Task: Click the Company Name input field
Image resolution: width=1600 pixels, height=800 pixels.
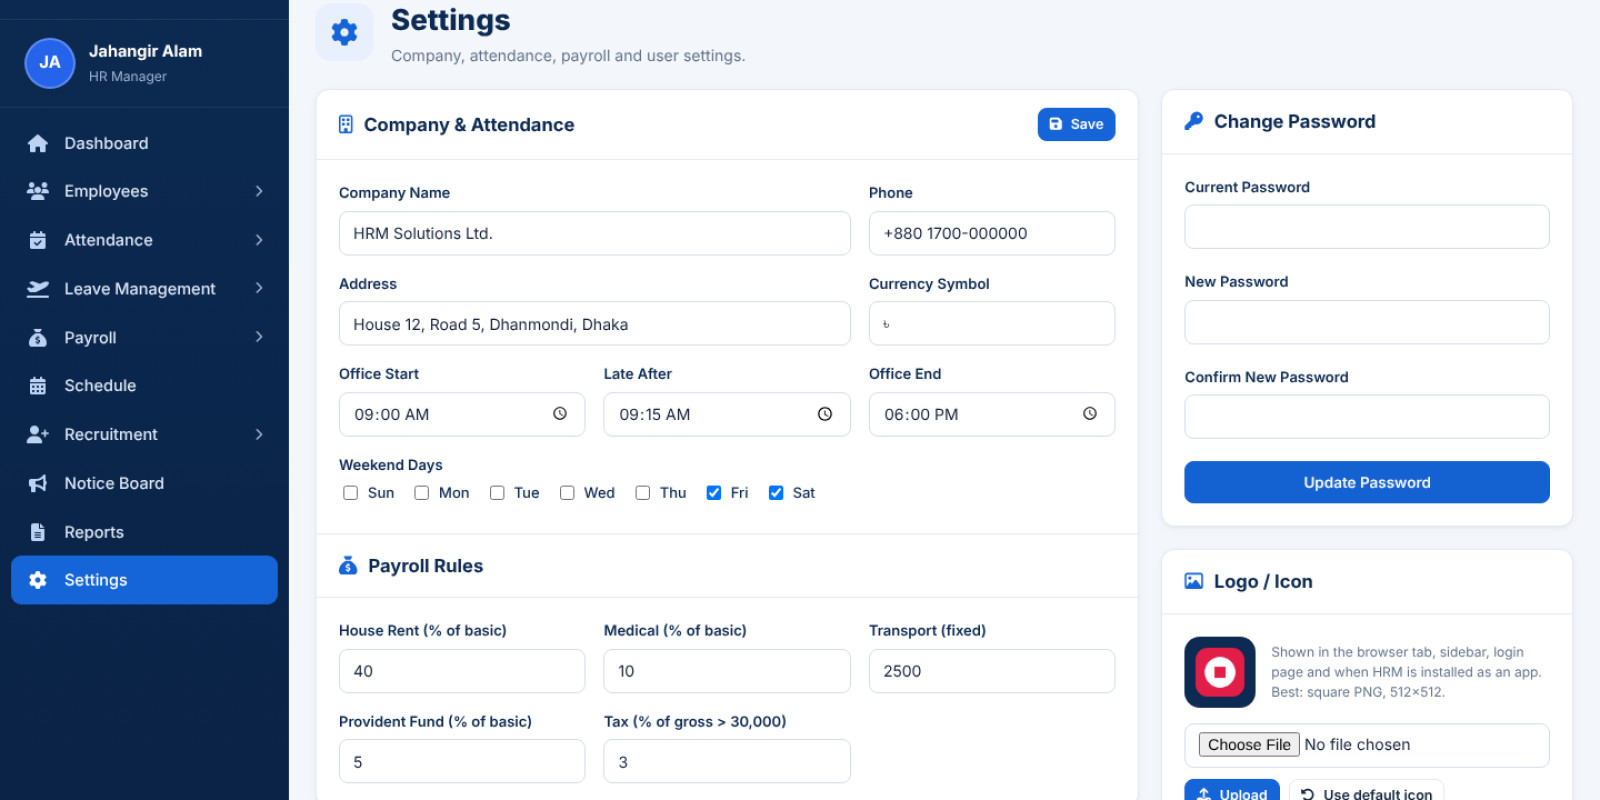Action: (594, 233)
